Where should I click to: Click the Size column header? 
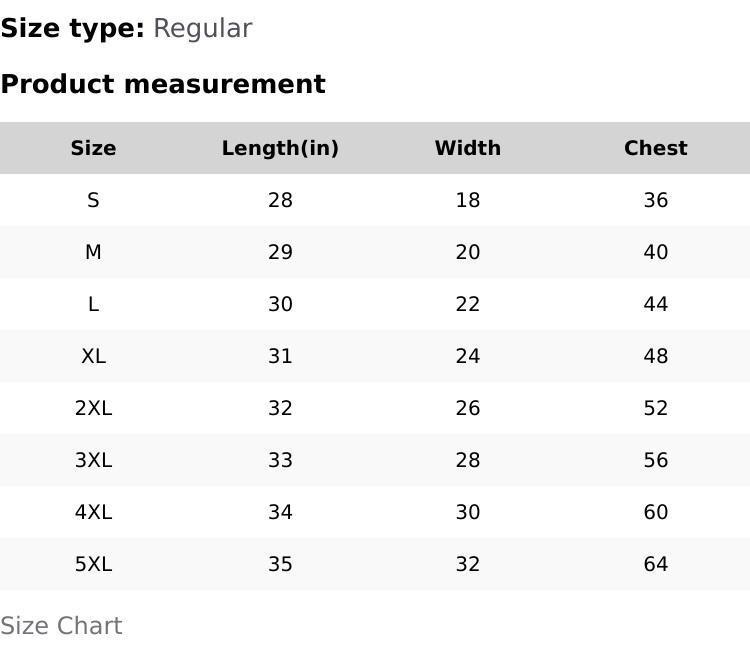coord(93,148)
